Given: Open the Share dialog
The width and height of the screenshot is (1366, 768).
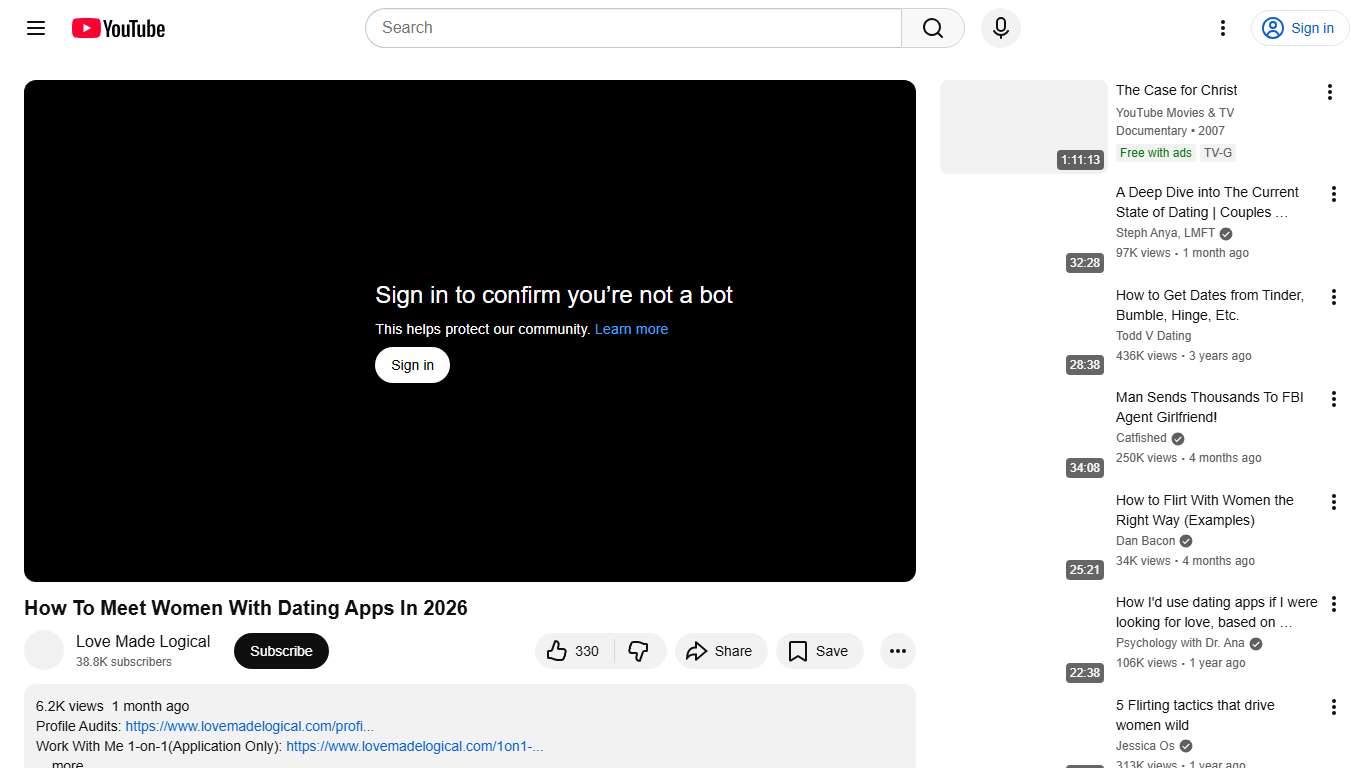Looking at the screenshot, I should click(720, 651).
